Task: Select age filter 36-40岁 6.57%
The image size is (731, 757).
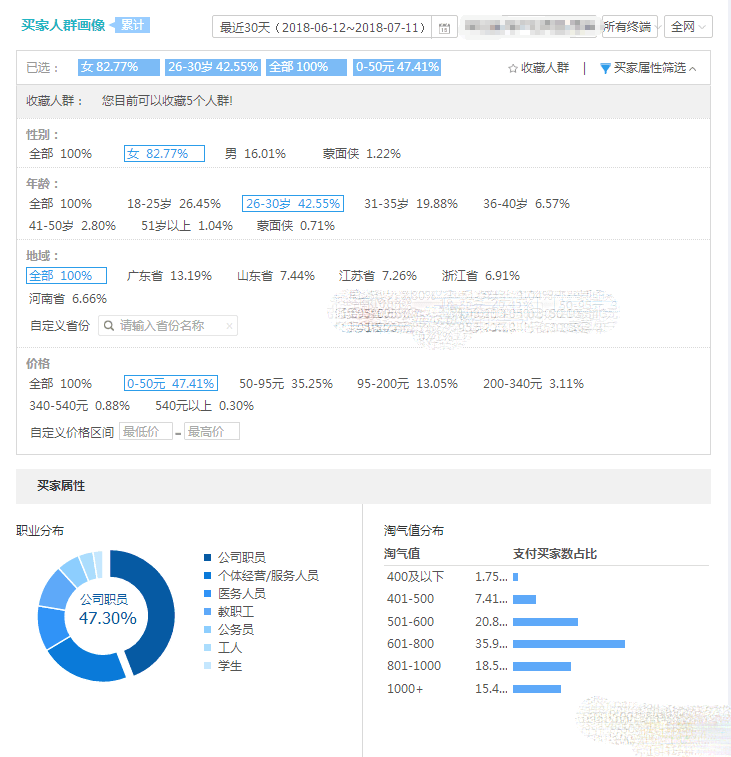Action: click(526, 204)
